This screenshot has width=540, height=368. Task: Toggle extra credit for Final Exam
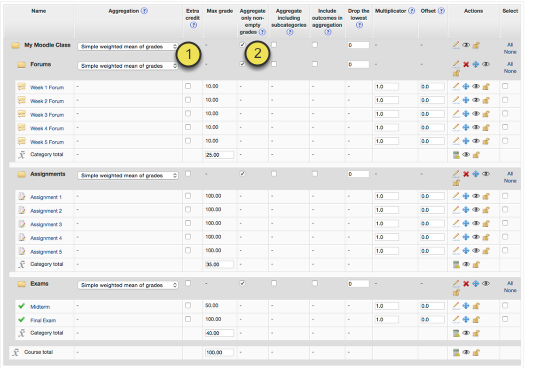coord(188,319)
